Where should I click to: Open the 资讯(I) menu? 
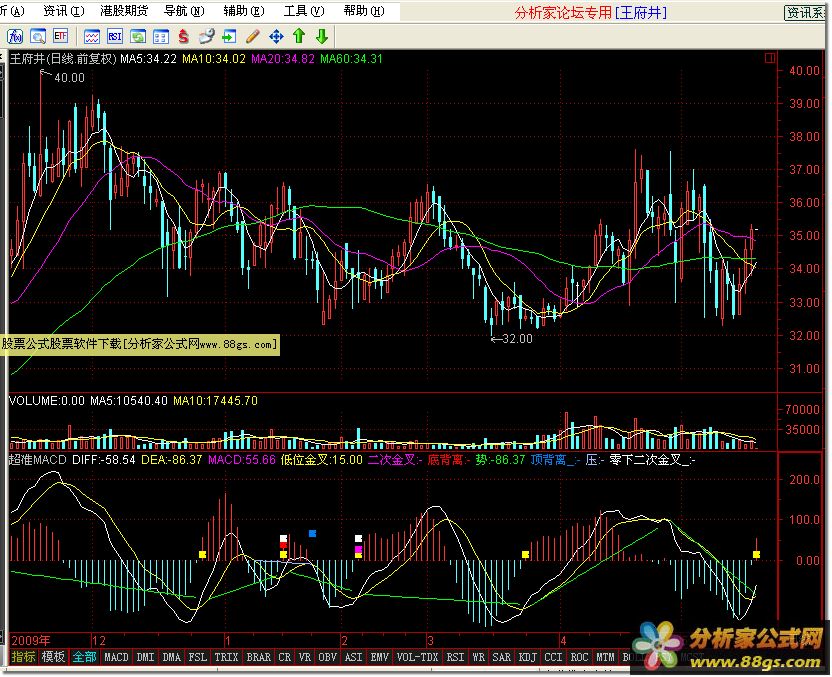63,11
